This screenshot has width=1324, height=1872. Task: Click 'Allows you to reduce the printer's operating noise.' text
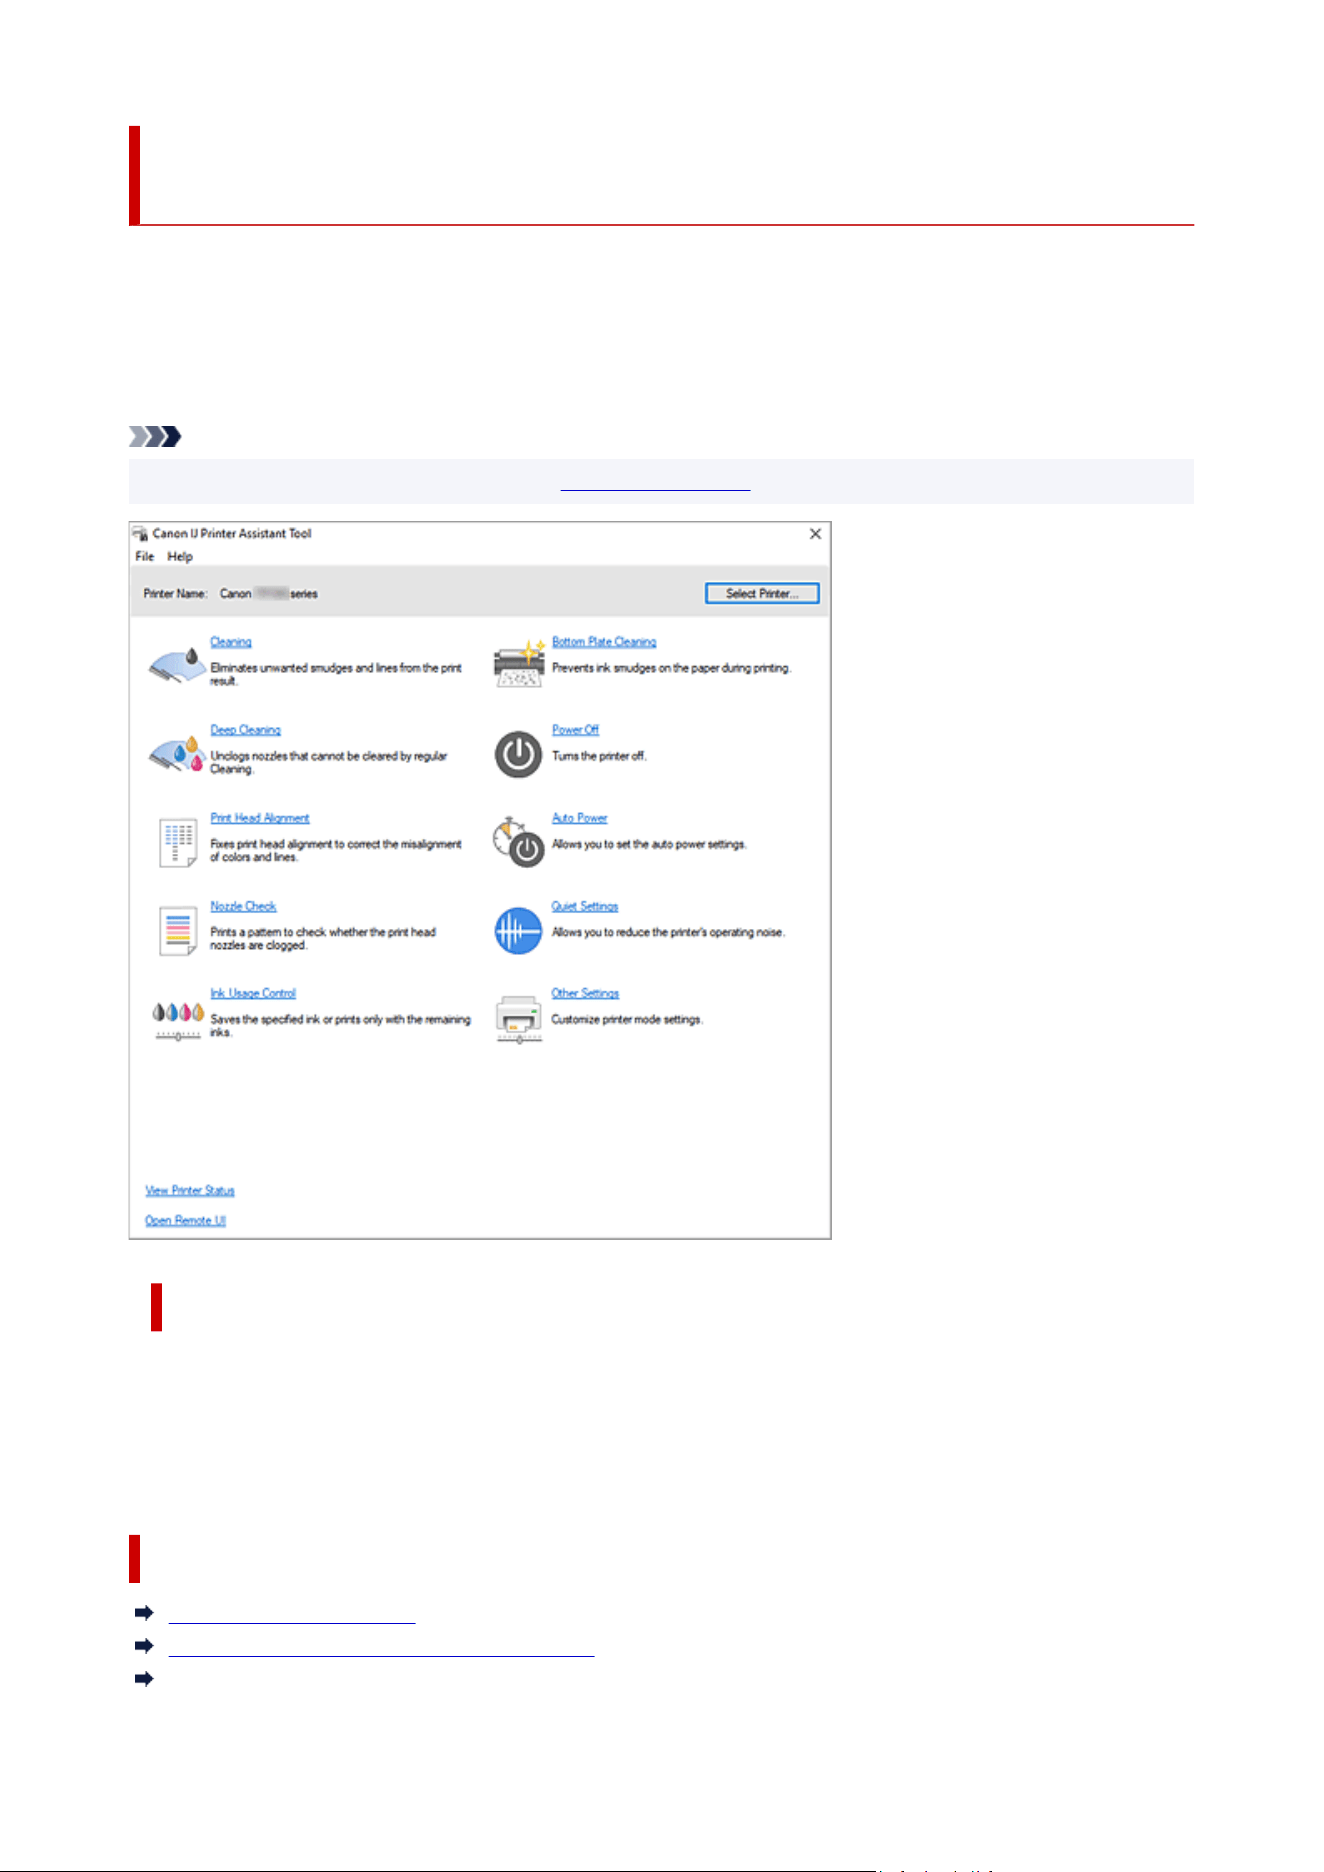(x=668, y=932)
